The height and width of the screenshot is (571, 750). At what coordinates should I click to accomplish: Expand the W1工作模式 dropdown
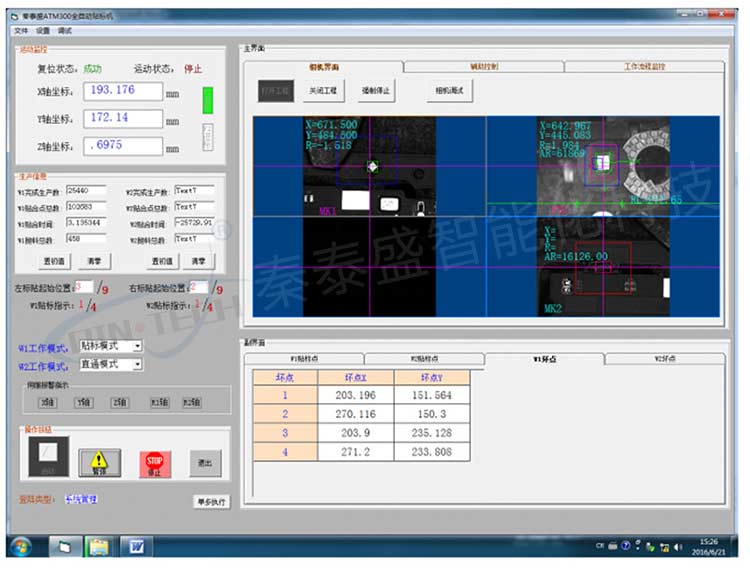click(137, 346)
